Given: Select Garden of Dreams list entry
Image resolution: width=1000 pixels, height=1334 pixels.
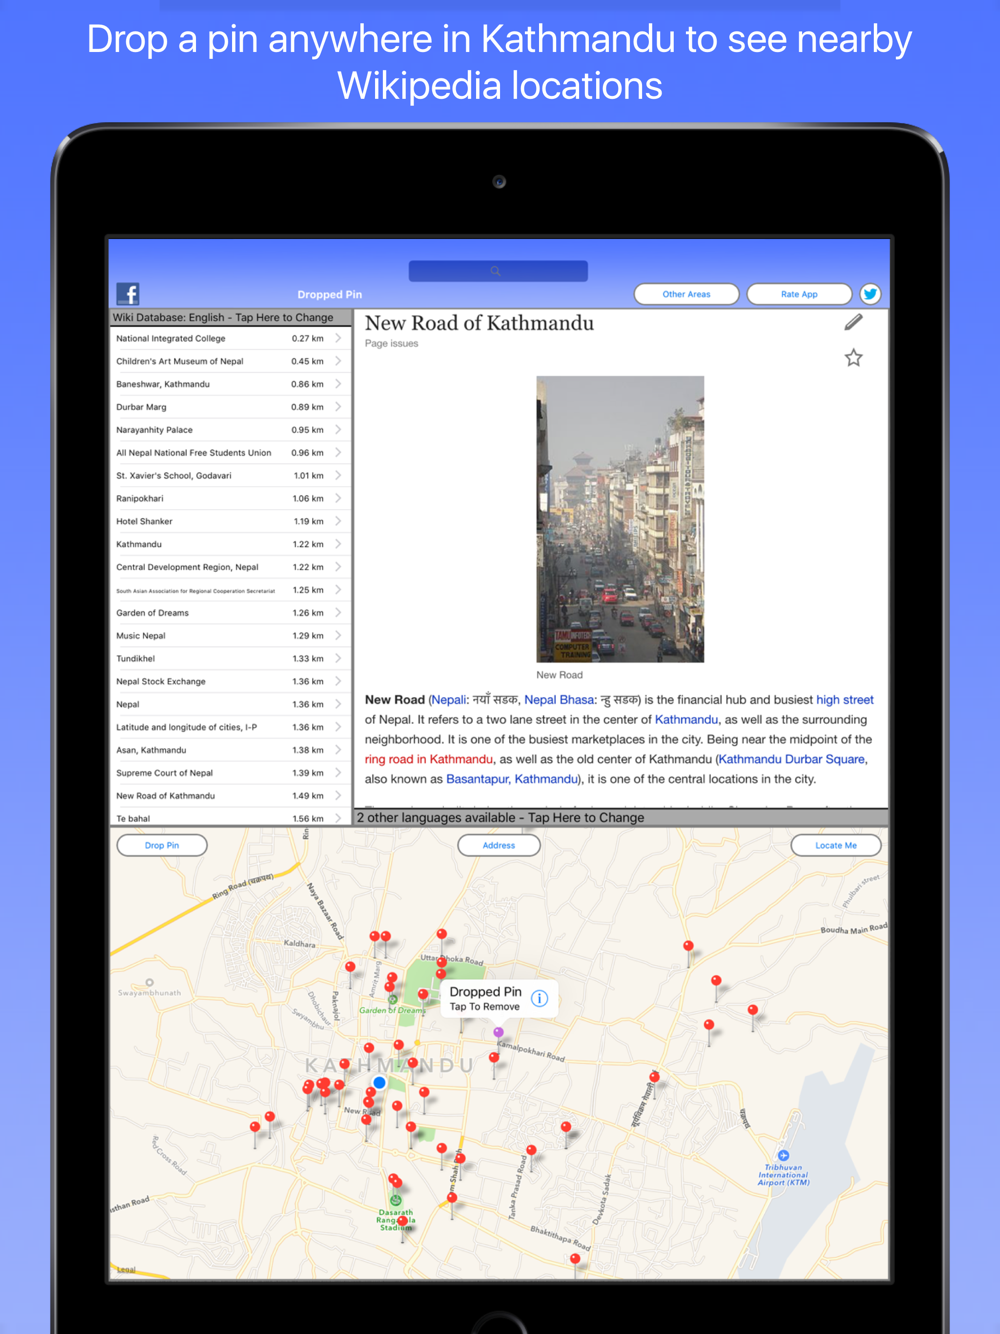Looking at the screenshot, I should point(231,613).
